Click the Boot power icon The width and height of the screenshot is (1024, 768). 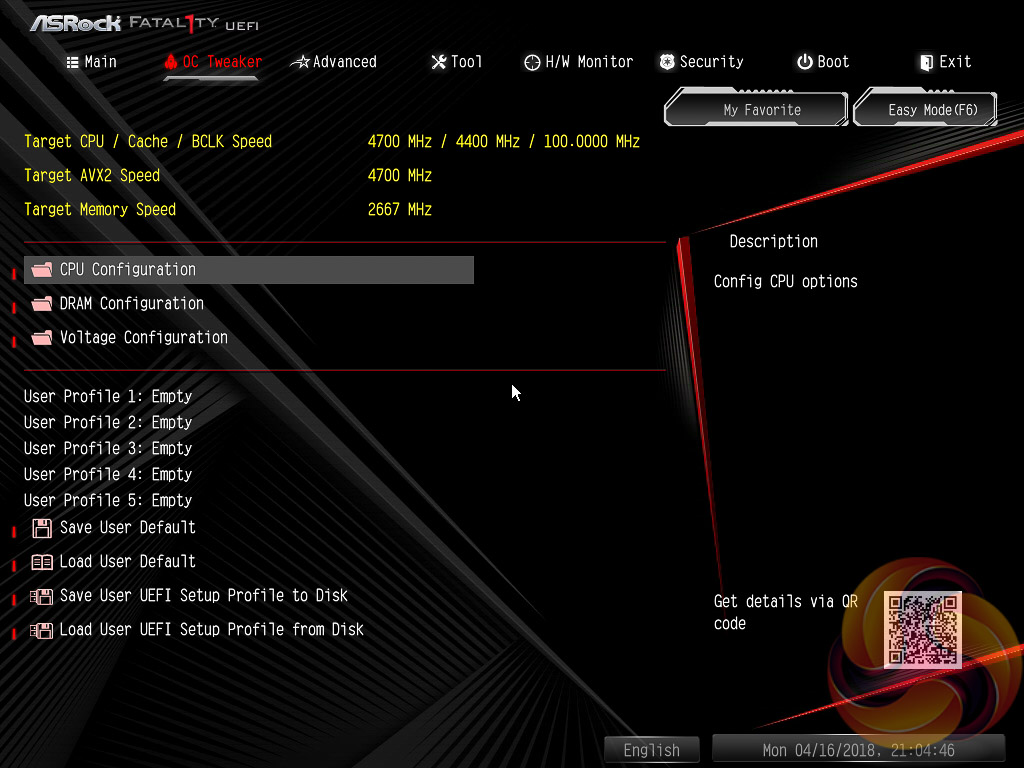pyautogui.click(x=805, y=62)
